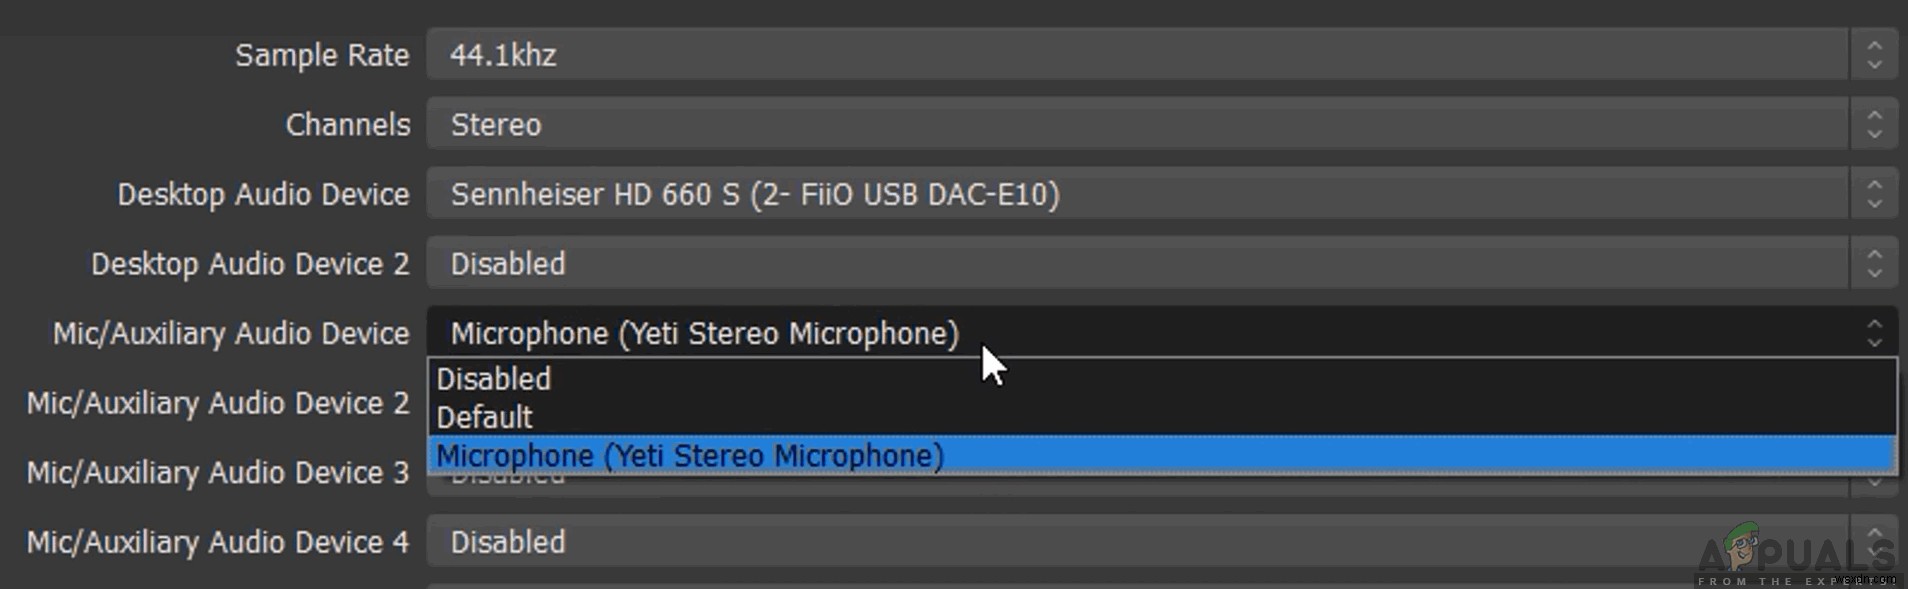Select Microphone (Yeti Stereo Microphone) highlighted option

coord(690,456)
